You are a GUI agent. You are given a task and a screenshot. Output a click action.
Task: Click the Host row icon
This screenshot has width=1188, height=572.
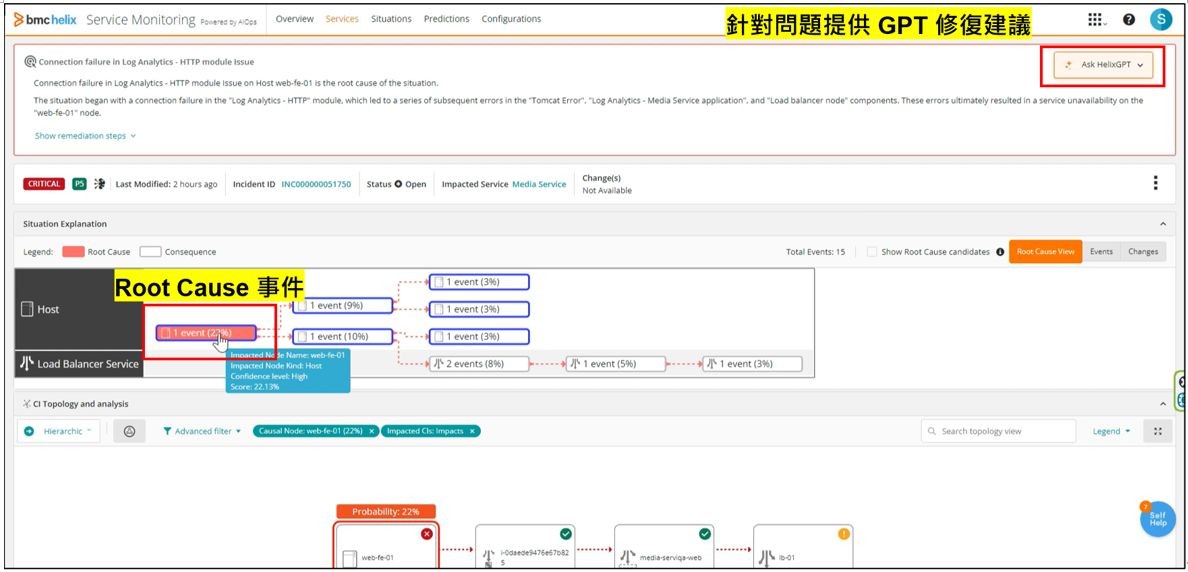pyautogui.click(x=27, y=309)
